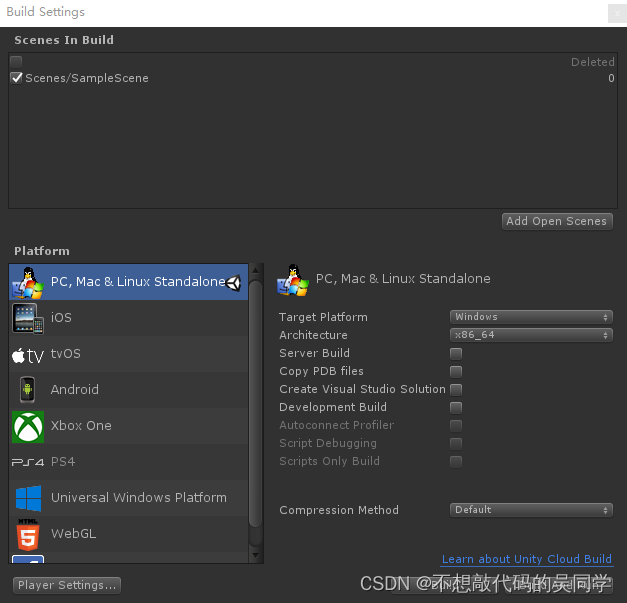This screenshot has width=627, height=603.
Task: Toggle Copy PDB files checkbox
Action: tap(456, 371)
